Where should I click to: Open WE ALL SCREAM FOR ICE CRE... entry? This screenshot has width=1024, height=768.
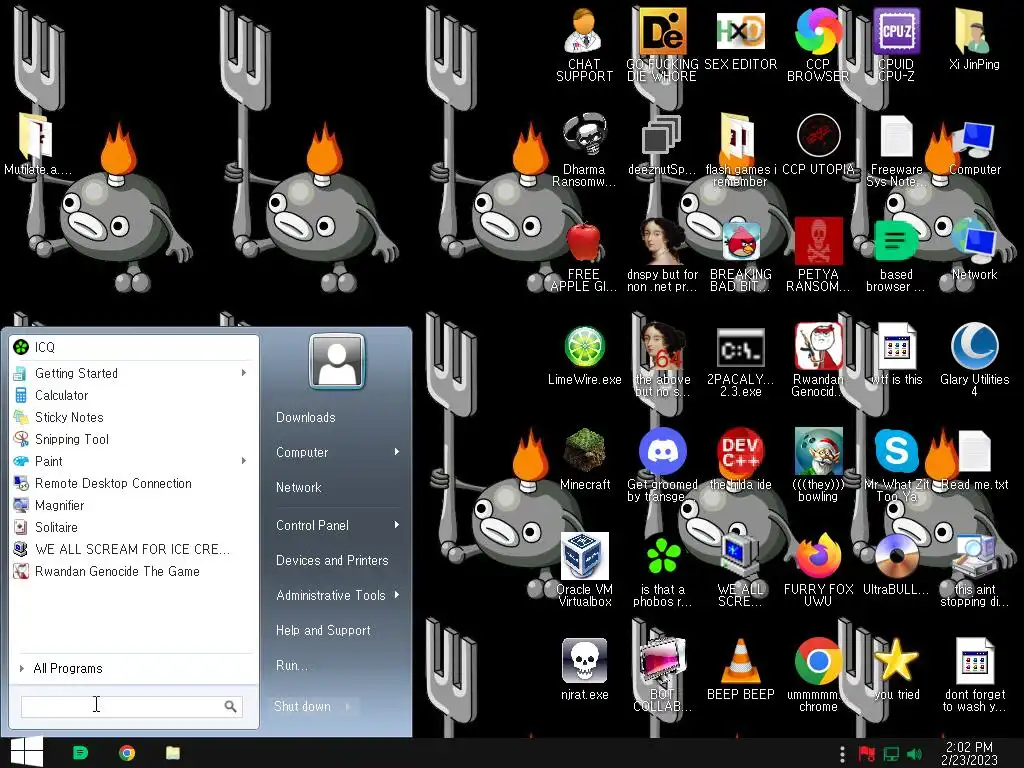pyautogui.click(x=134, y=549)
